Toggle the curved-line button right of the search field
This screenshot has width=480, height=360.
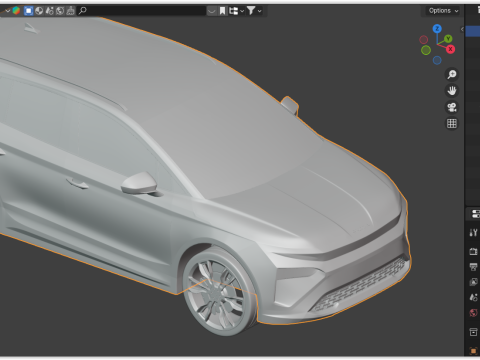point(212,11)
